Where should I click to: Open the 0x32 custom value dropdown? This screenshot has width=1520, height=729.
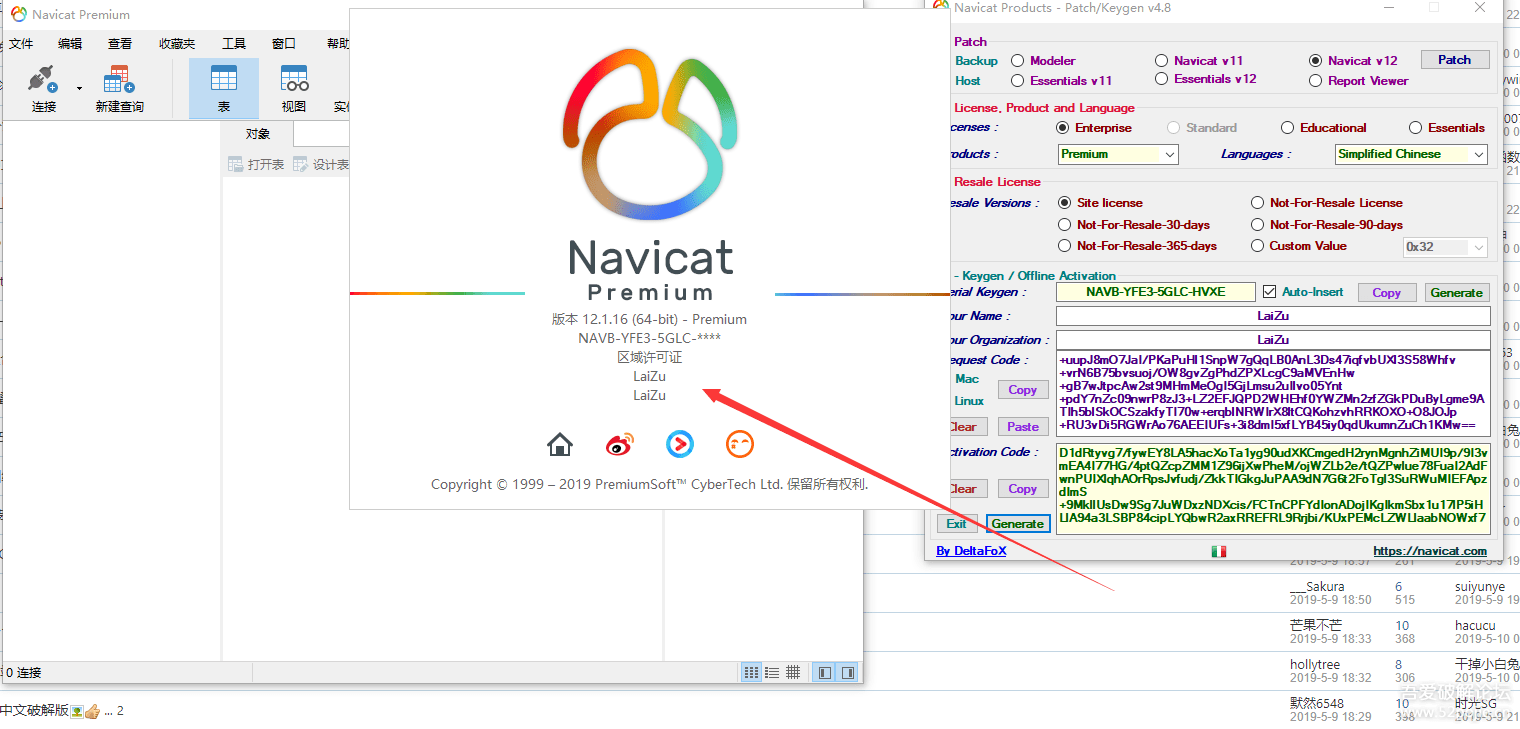click(1445, 247)
